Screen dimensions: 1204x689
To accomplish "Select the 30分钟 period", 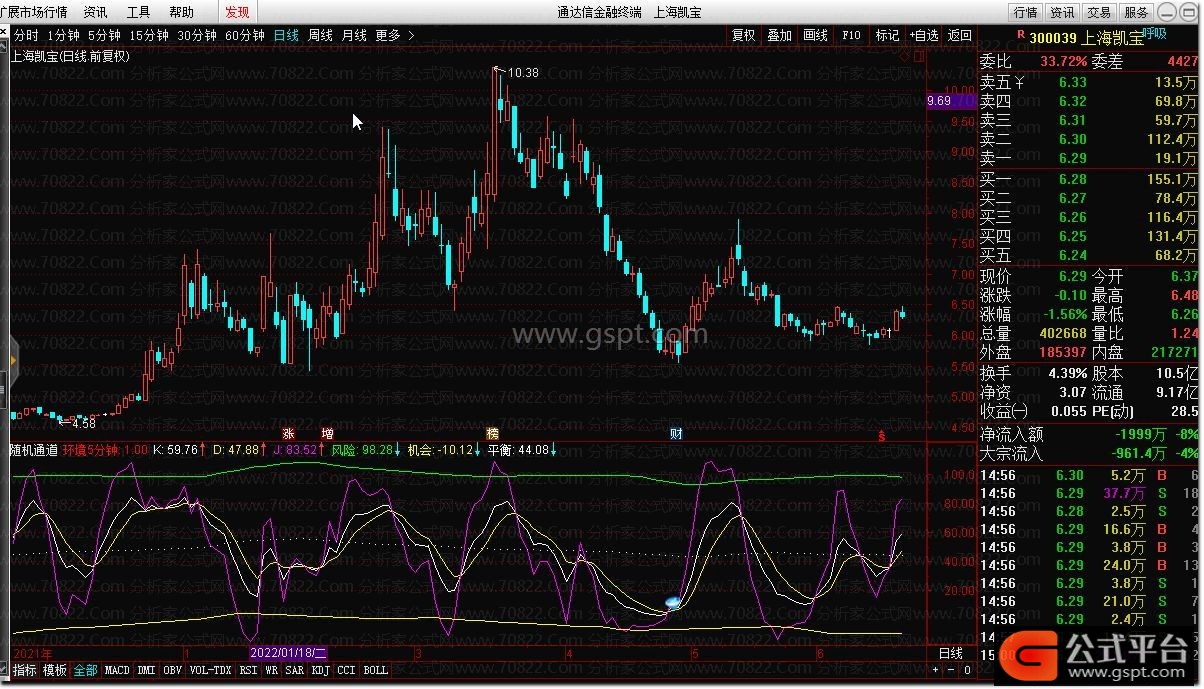I will (197, 35).
